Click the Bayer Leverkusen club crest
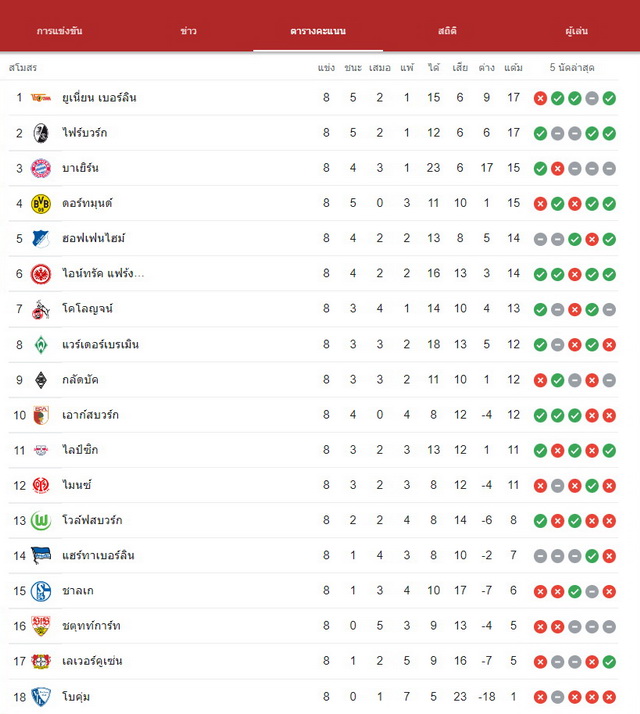This screenshot has height=714, width=640. (x=41, y=661)
